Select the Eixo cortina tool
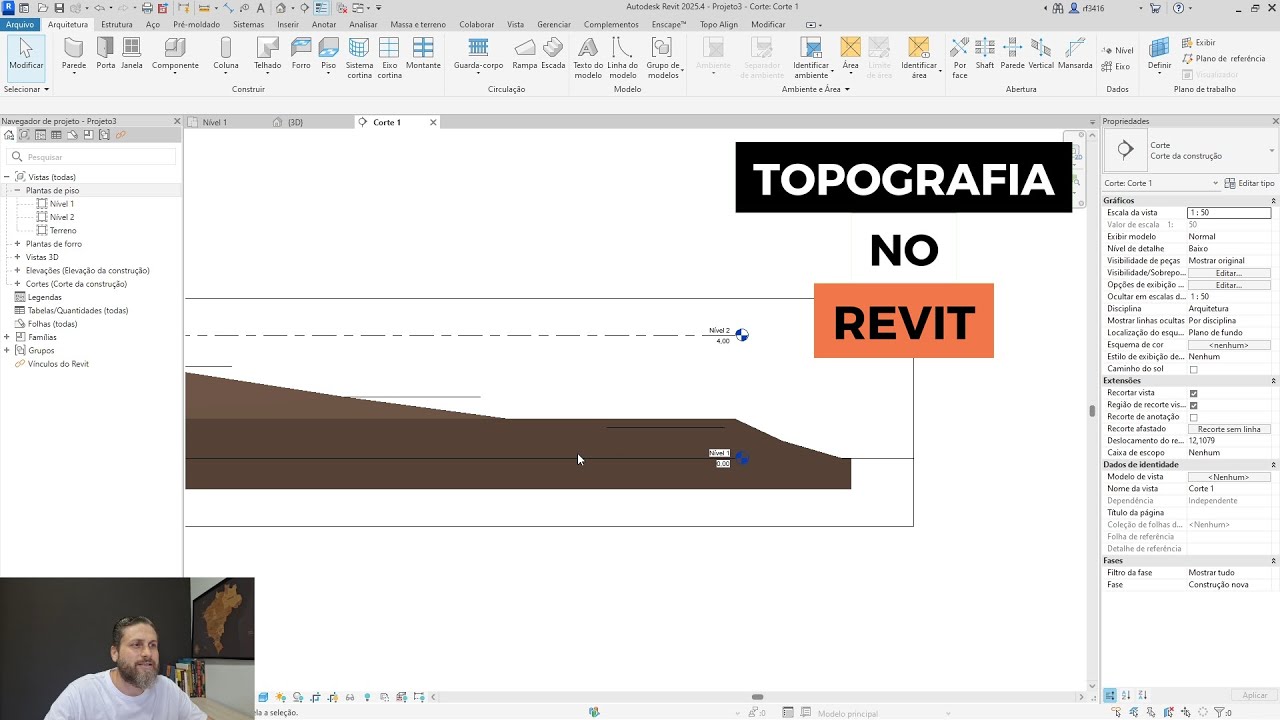The width and height of the screenshot is (1280, 720). point(390,58)
